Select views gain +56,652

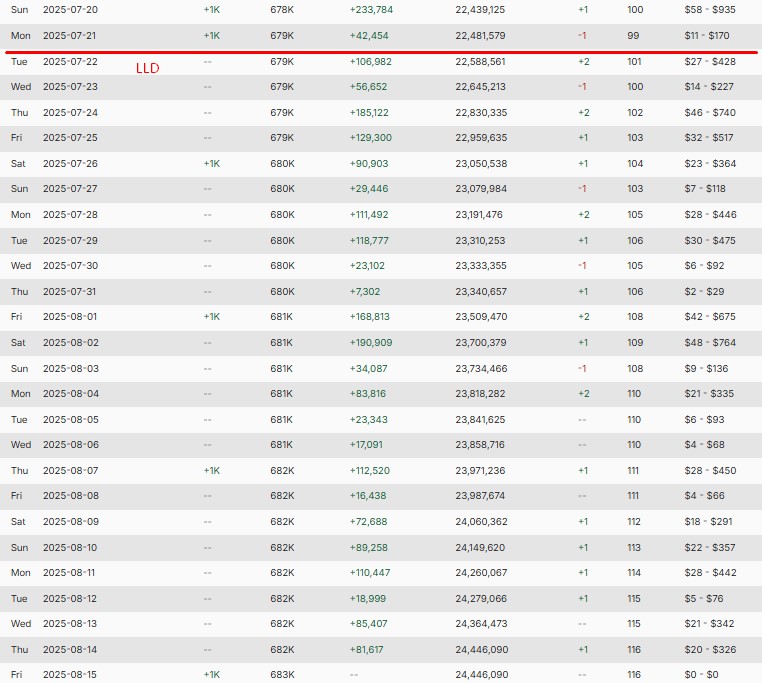368,87
